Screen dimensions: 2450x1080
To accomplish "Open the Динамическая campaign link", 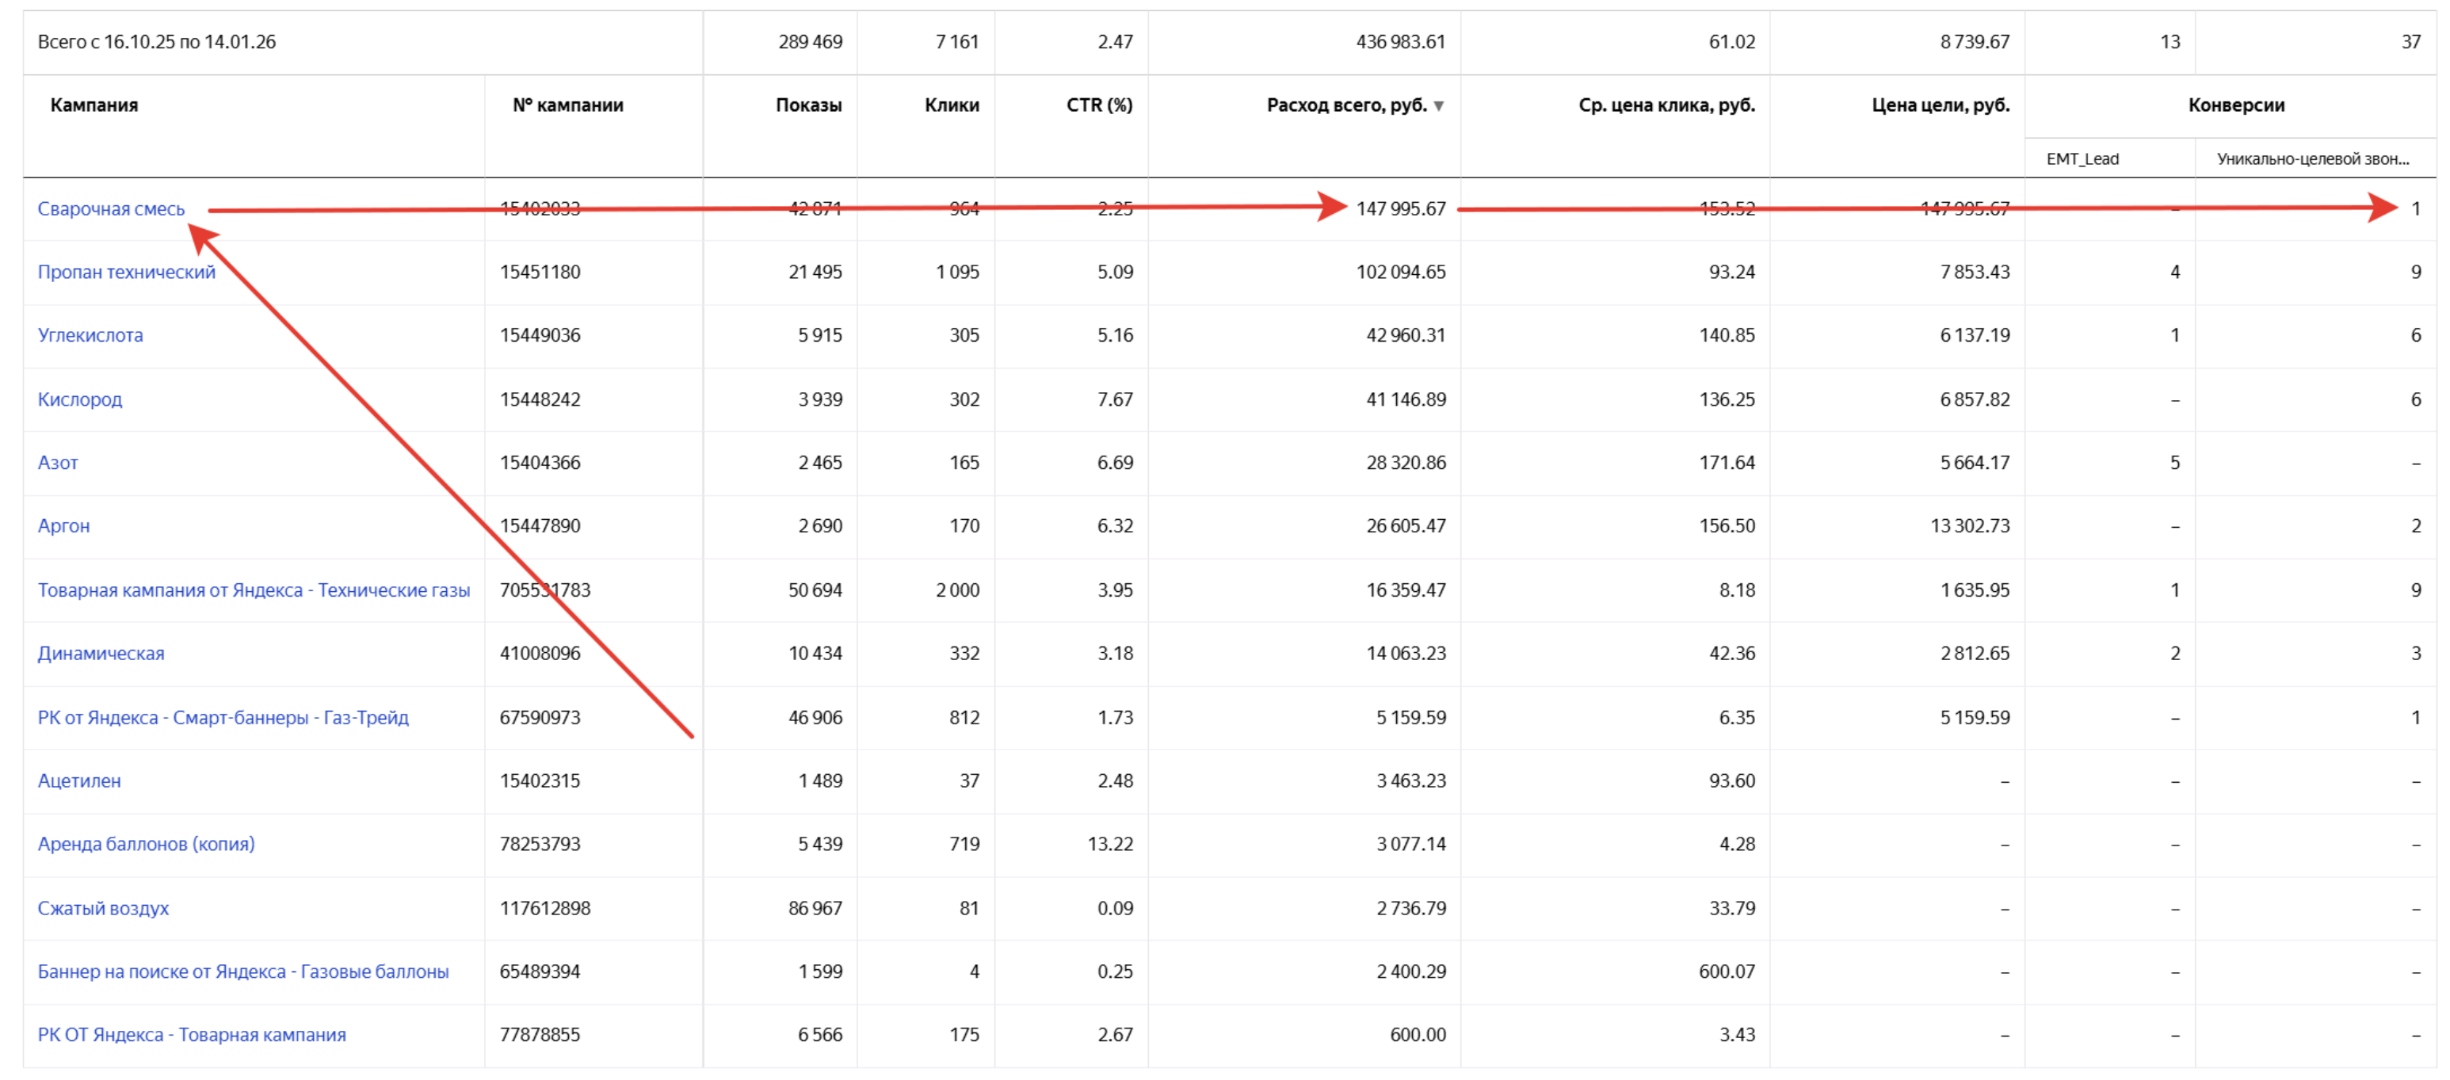I will pos(101,653).
